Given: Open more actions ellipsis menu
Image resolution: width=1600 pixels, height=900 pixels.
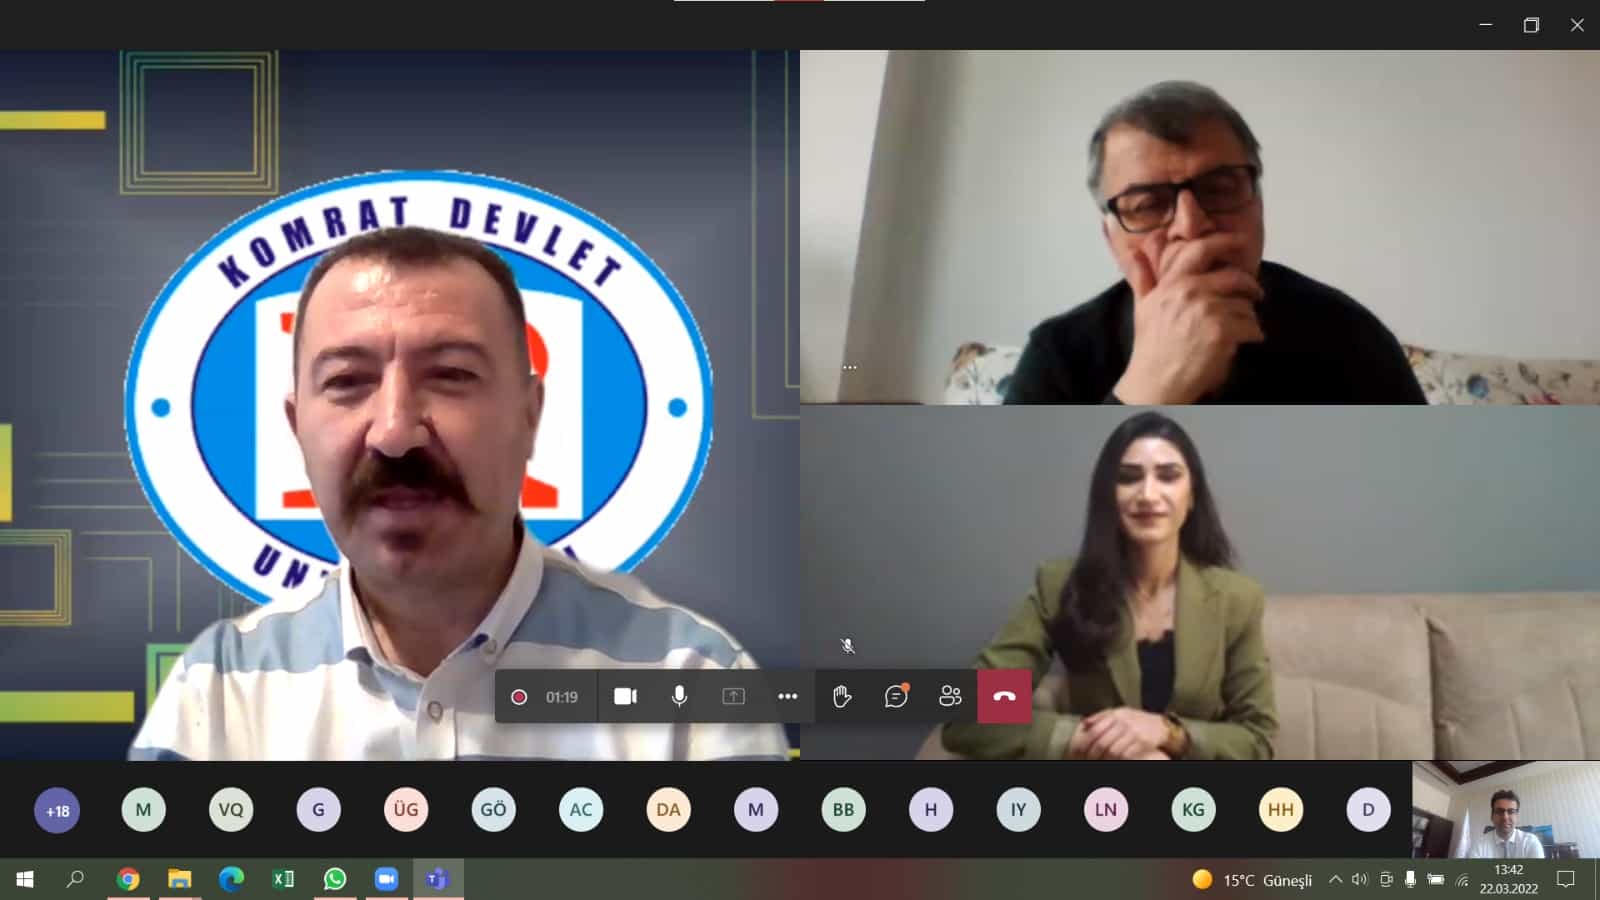Looking at the screenshot, I should pyautogui.click(x=787, y=696).
